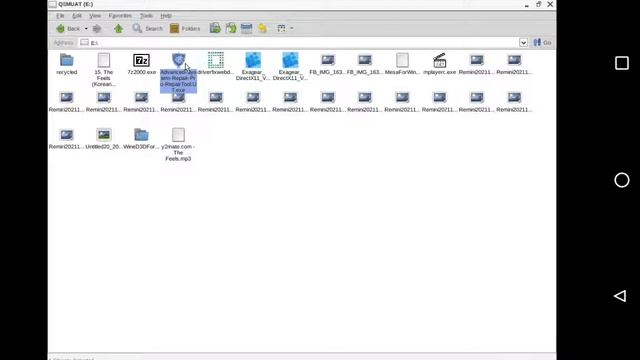Viewport: 640px width, 360px height.
Task: Select the WineD3DFor folder
Action: tap(141, 139)
